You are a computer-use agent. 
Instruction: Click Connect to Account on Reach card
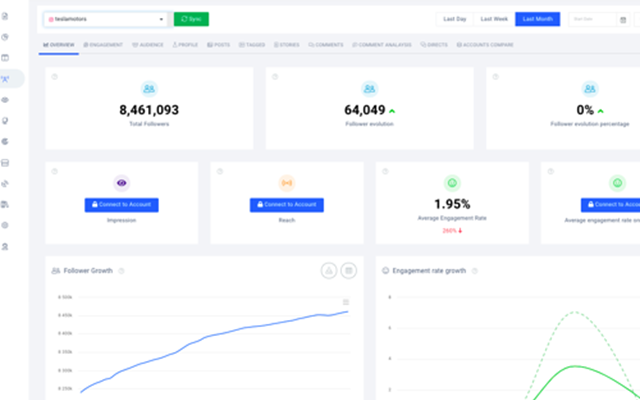287,205
